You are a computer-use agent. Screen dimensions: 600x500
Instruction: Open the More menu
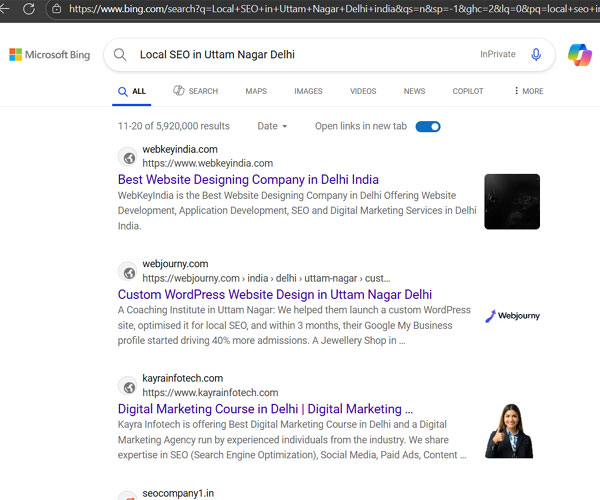click(529, 91)
